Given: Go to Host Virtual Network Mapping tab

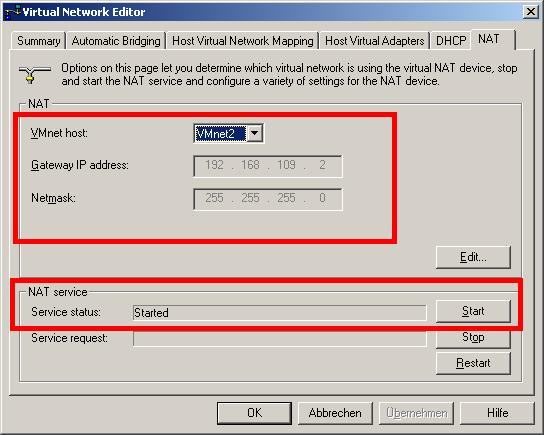Looking at the screenshot, I should click(243, 41).
